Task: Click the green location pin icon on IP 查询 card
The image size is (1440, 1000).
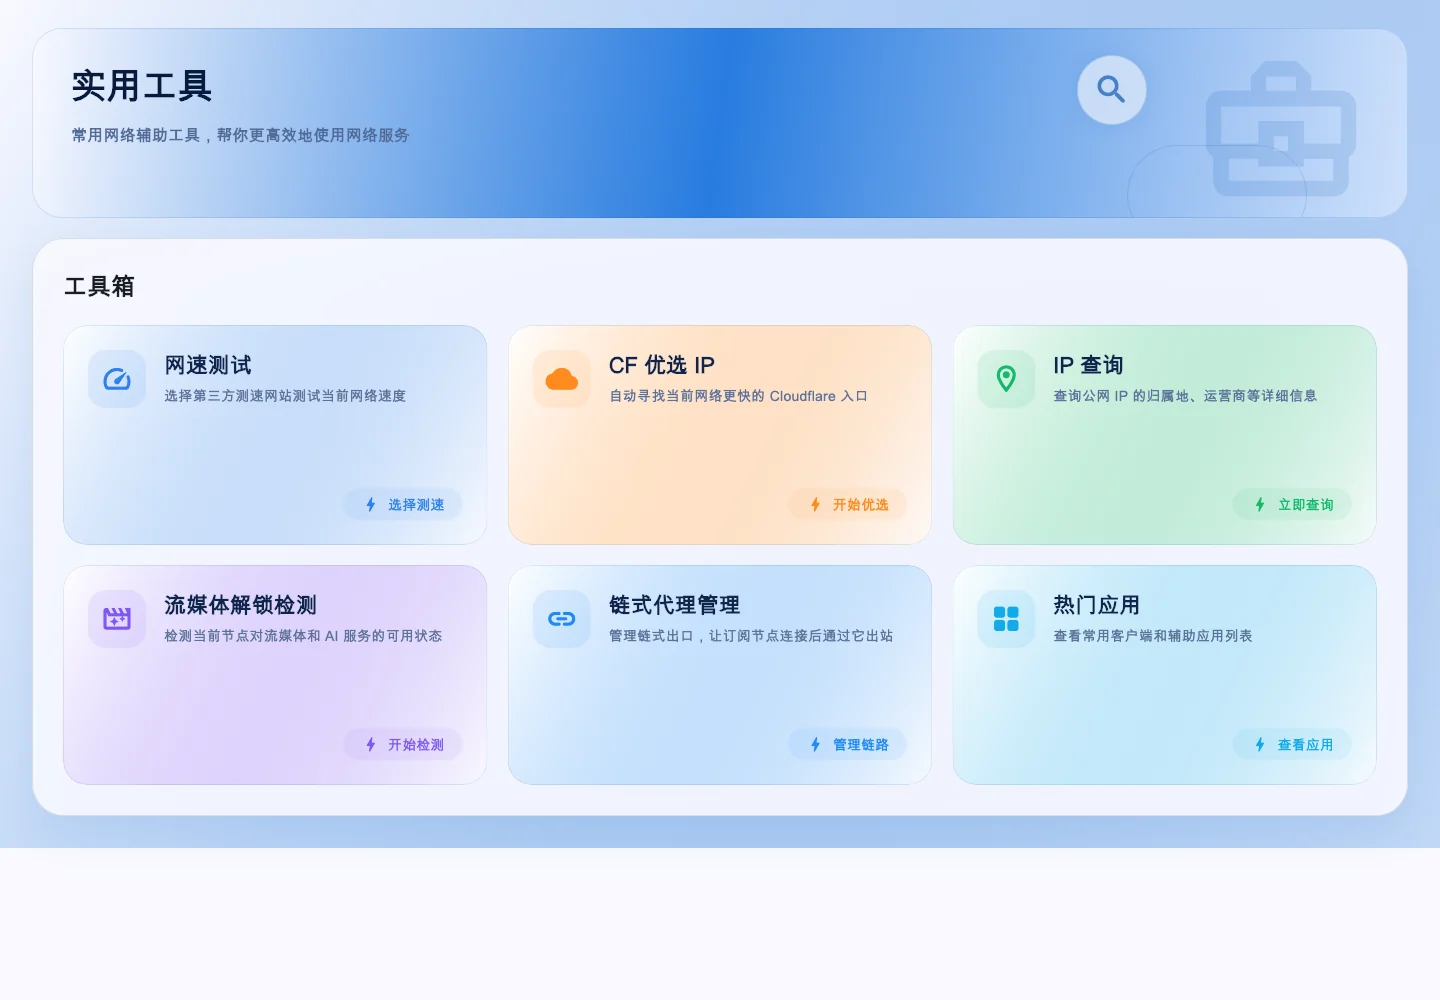Action: click(1006, 379)
